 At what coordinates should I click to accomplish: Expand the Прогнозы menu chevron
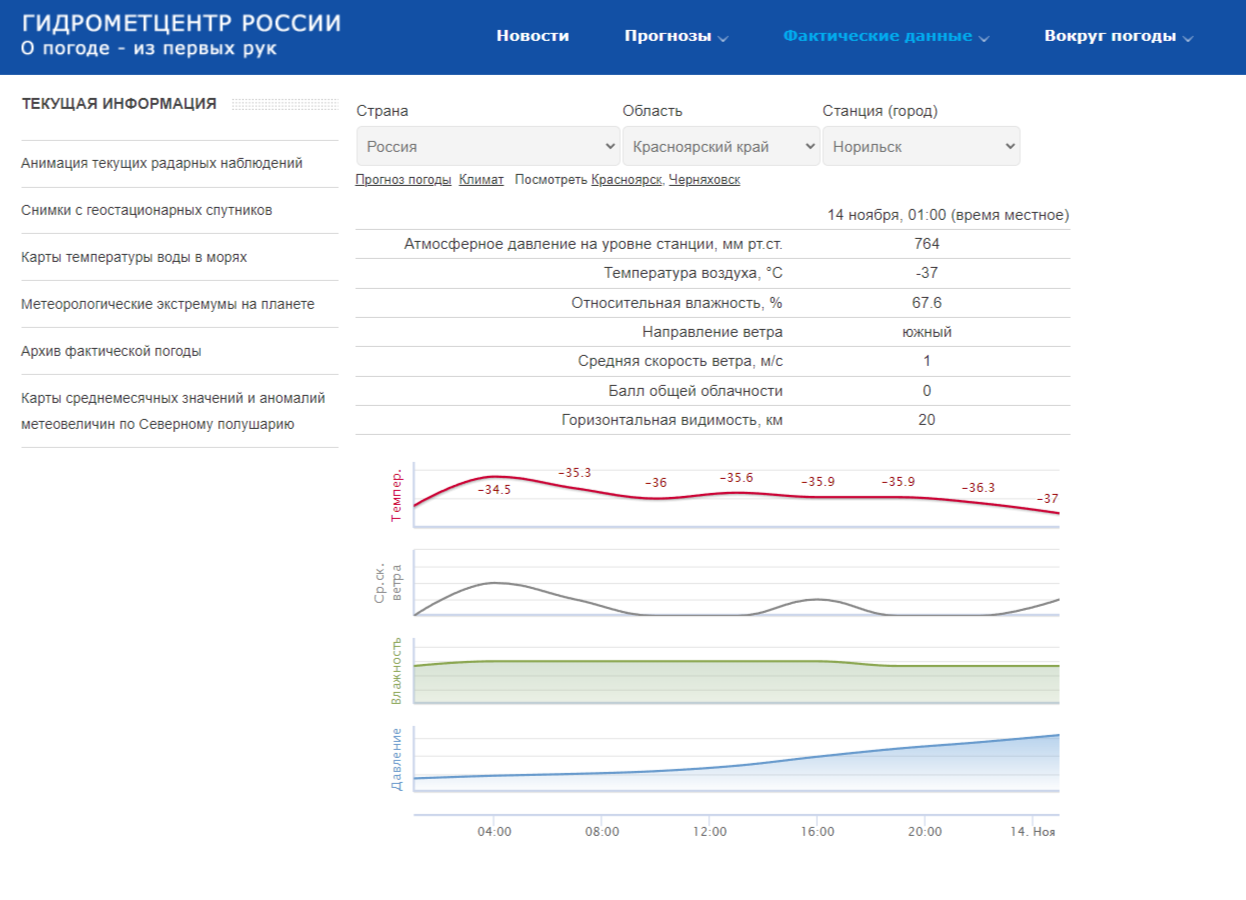[723, 38]
